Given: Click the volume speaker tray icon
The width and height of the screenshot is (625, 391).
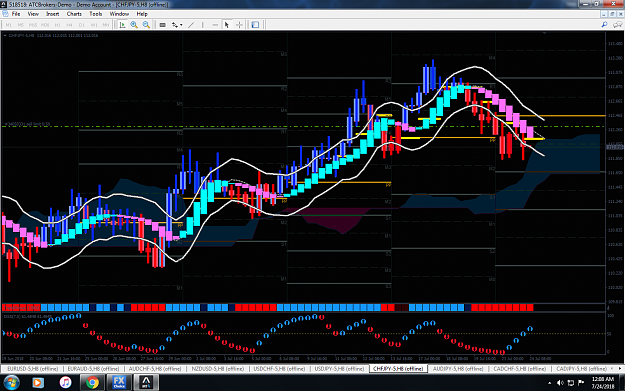Looking at the screenshot, I should (x=560, y=383).
